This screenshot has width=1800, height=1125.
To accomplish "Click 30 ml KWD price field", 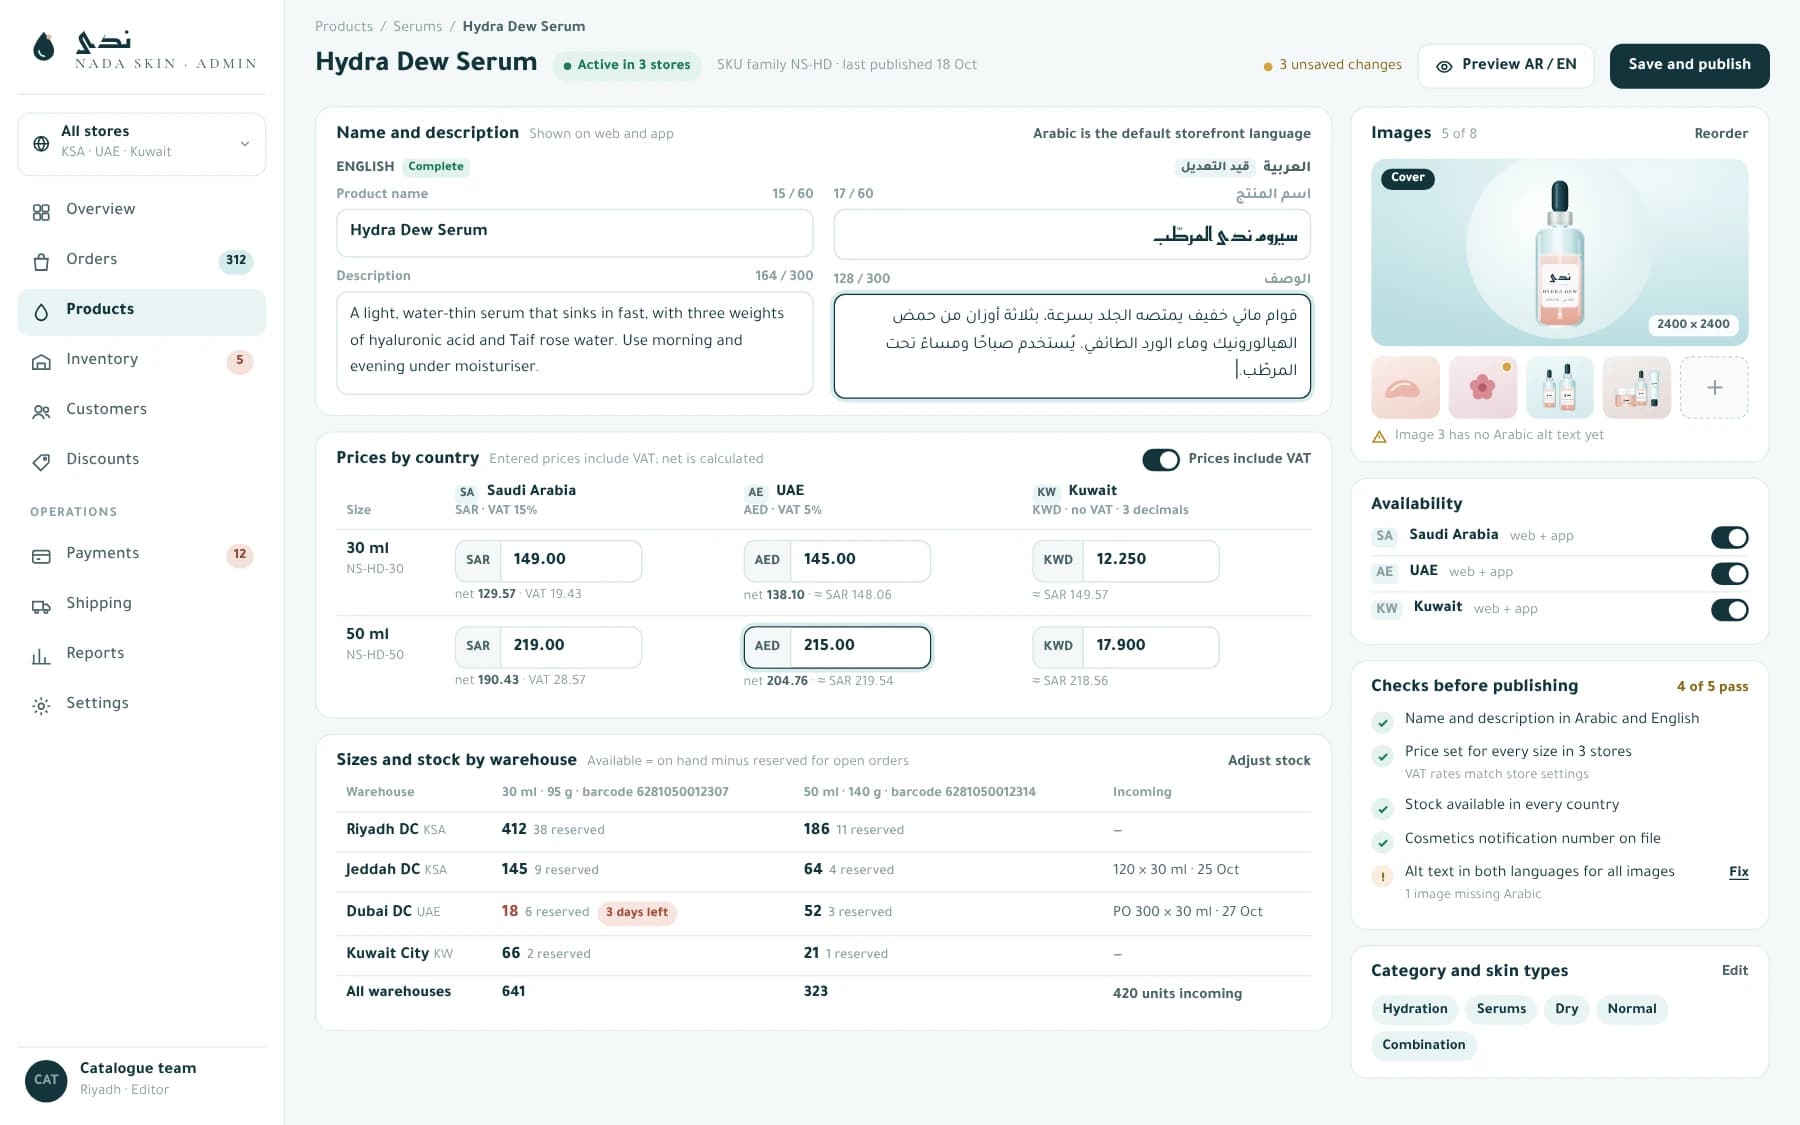I will tap(1126, 560).
